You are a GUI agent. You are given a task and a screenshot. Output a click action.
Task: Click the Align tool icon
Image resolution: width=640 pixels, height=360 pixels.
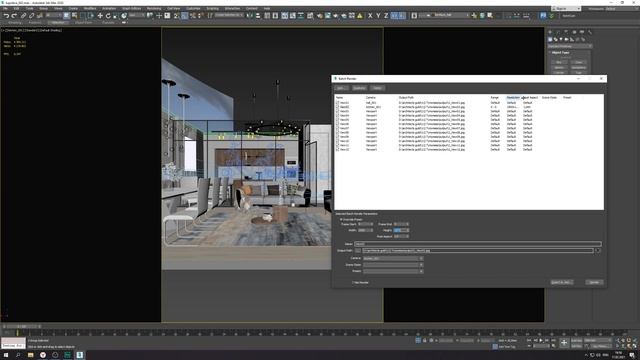pyautogui.click(x=258, y=16)
